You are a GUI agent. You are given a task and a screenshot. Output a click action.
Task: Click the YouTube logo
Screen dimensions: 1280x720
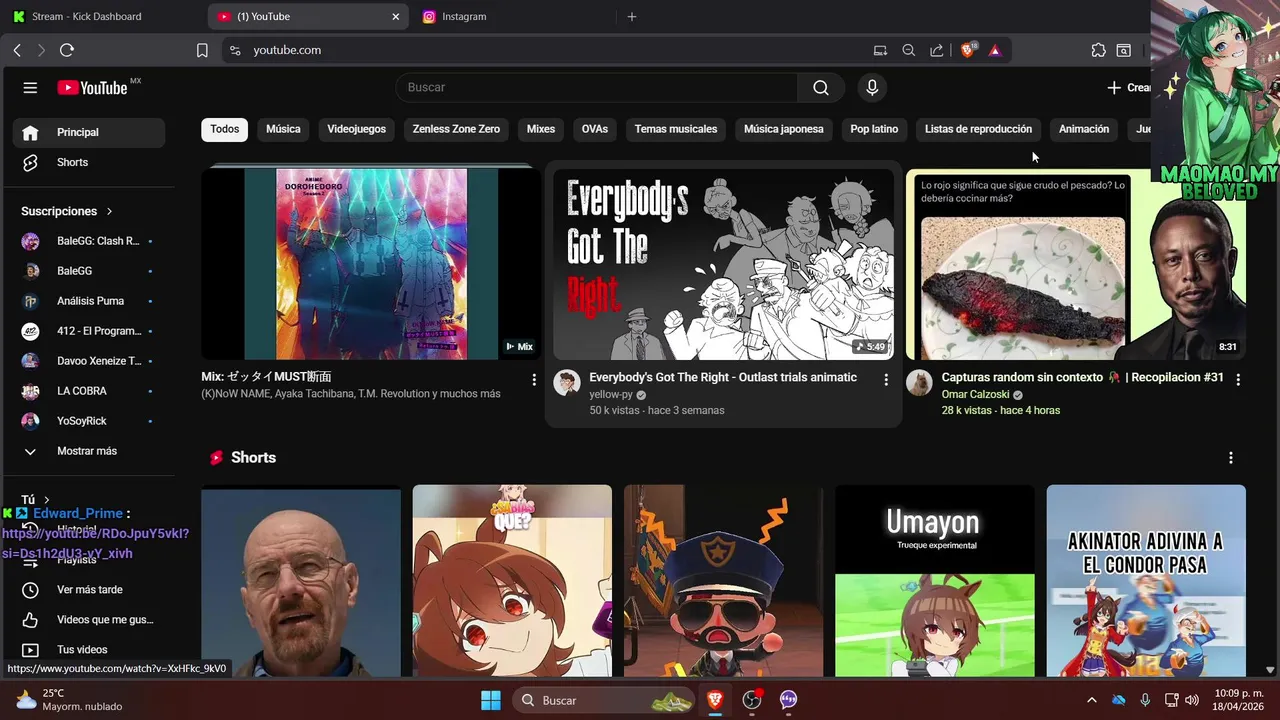point(93,88)
